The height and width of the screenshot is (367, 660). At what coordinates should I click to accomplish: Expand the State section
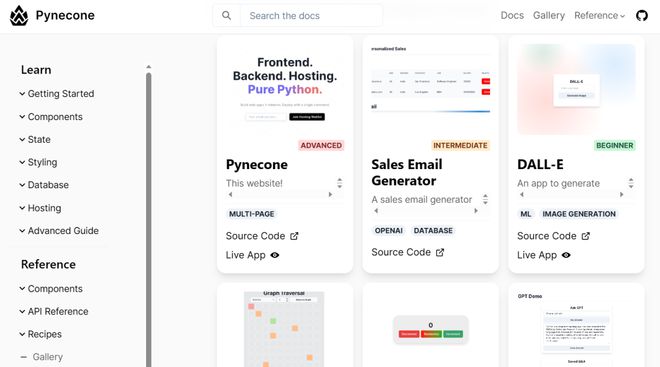(x=35, y=140)
